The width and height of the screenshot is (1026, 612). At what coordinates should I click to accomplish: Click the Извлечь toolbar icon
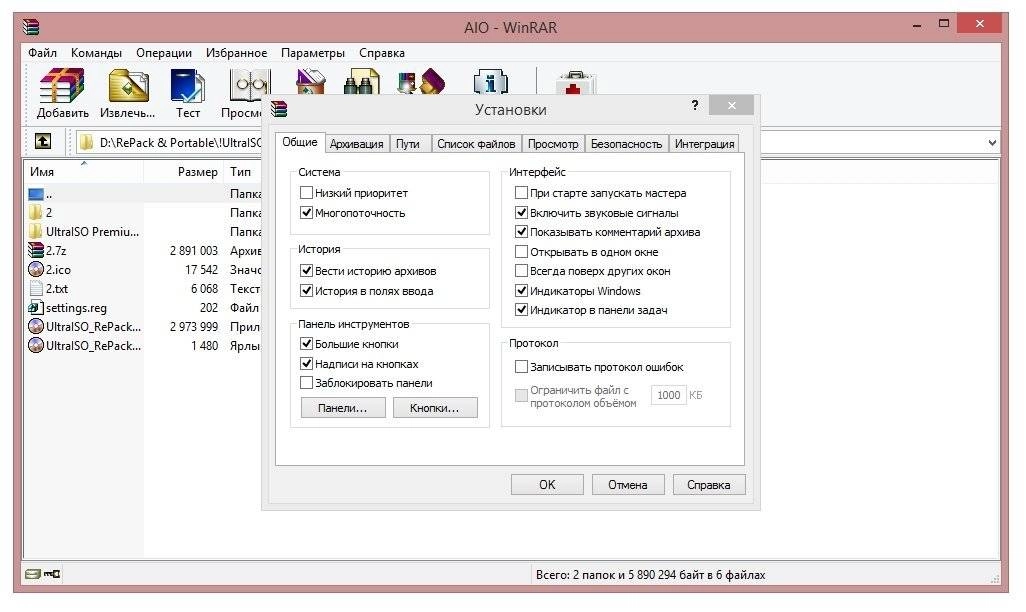[x=128, y=86]
